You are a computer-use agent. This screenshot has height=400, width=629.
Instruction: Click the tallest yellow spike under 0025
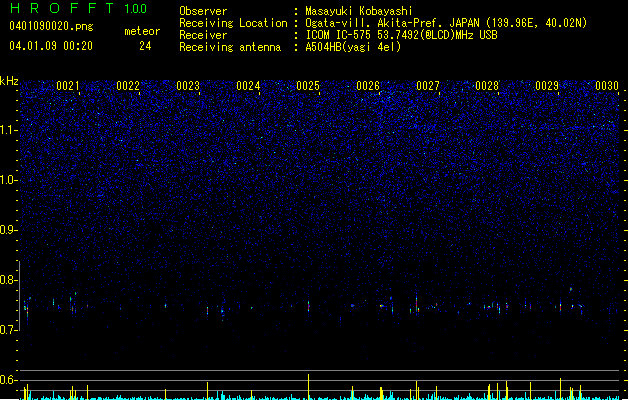point(308,387)
